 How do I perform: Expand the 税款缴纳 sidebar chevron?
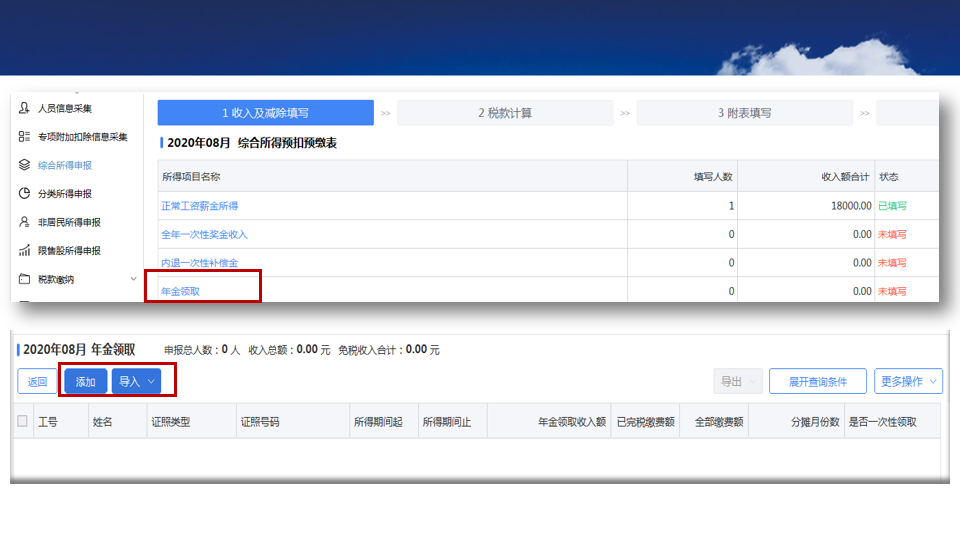pos(133,279)
